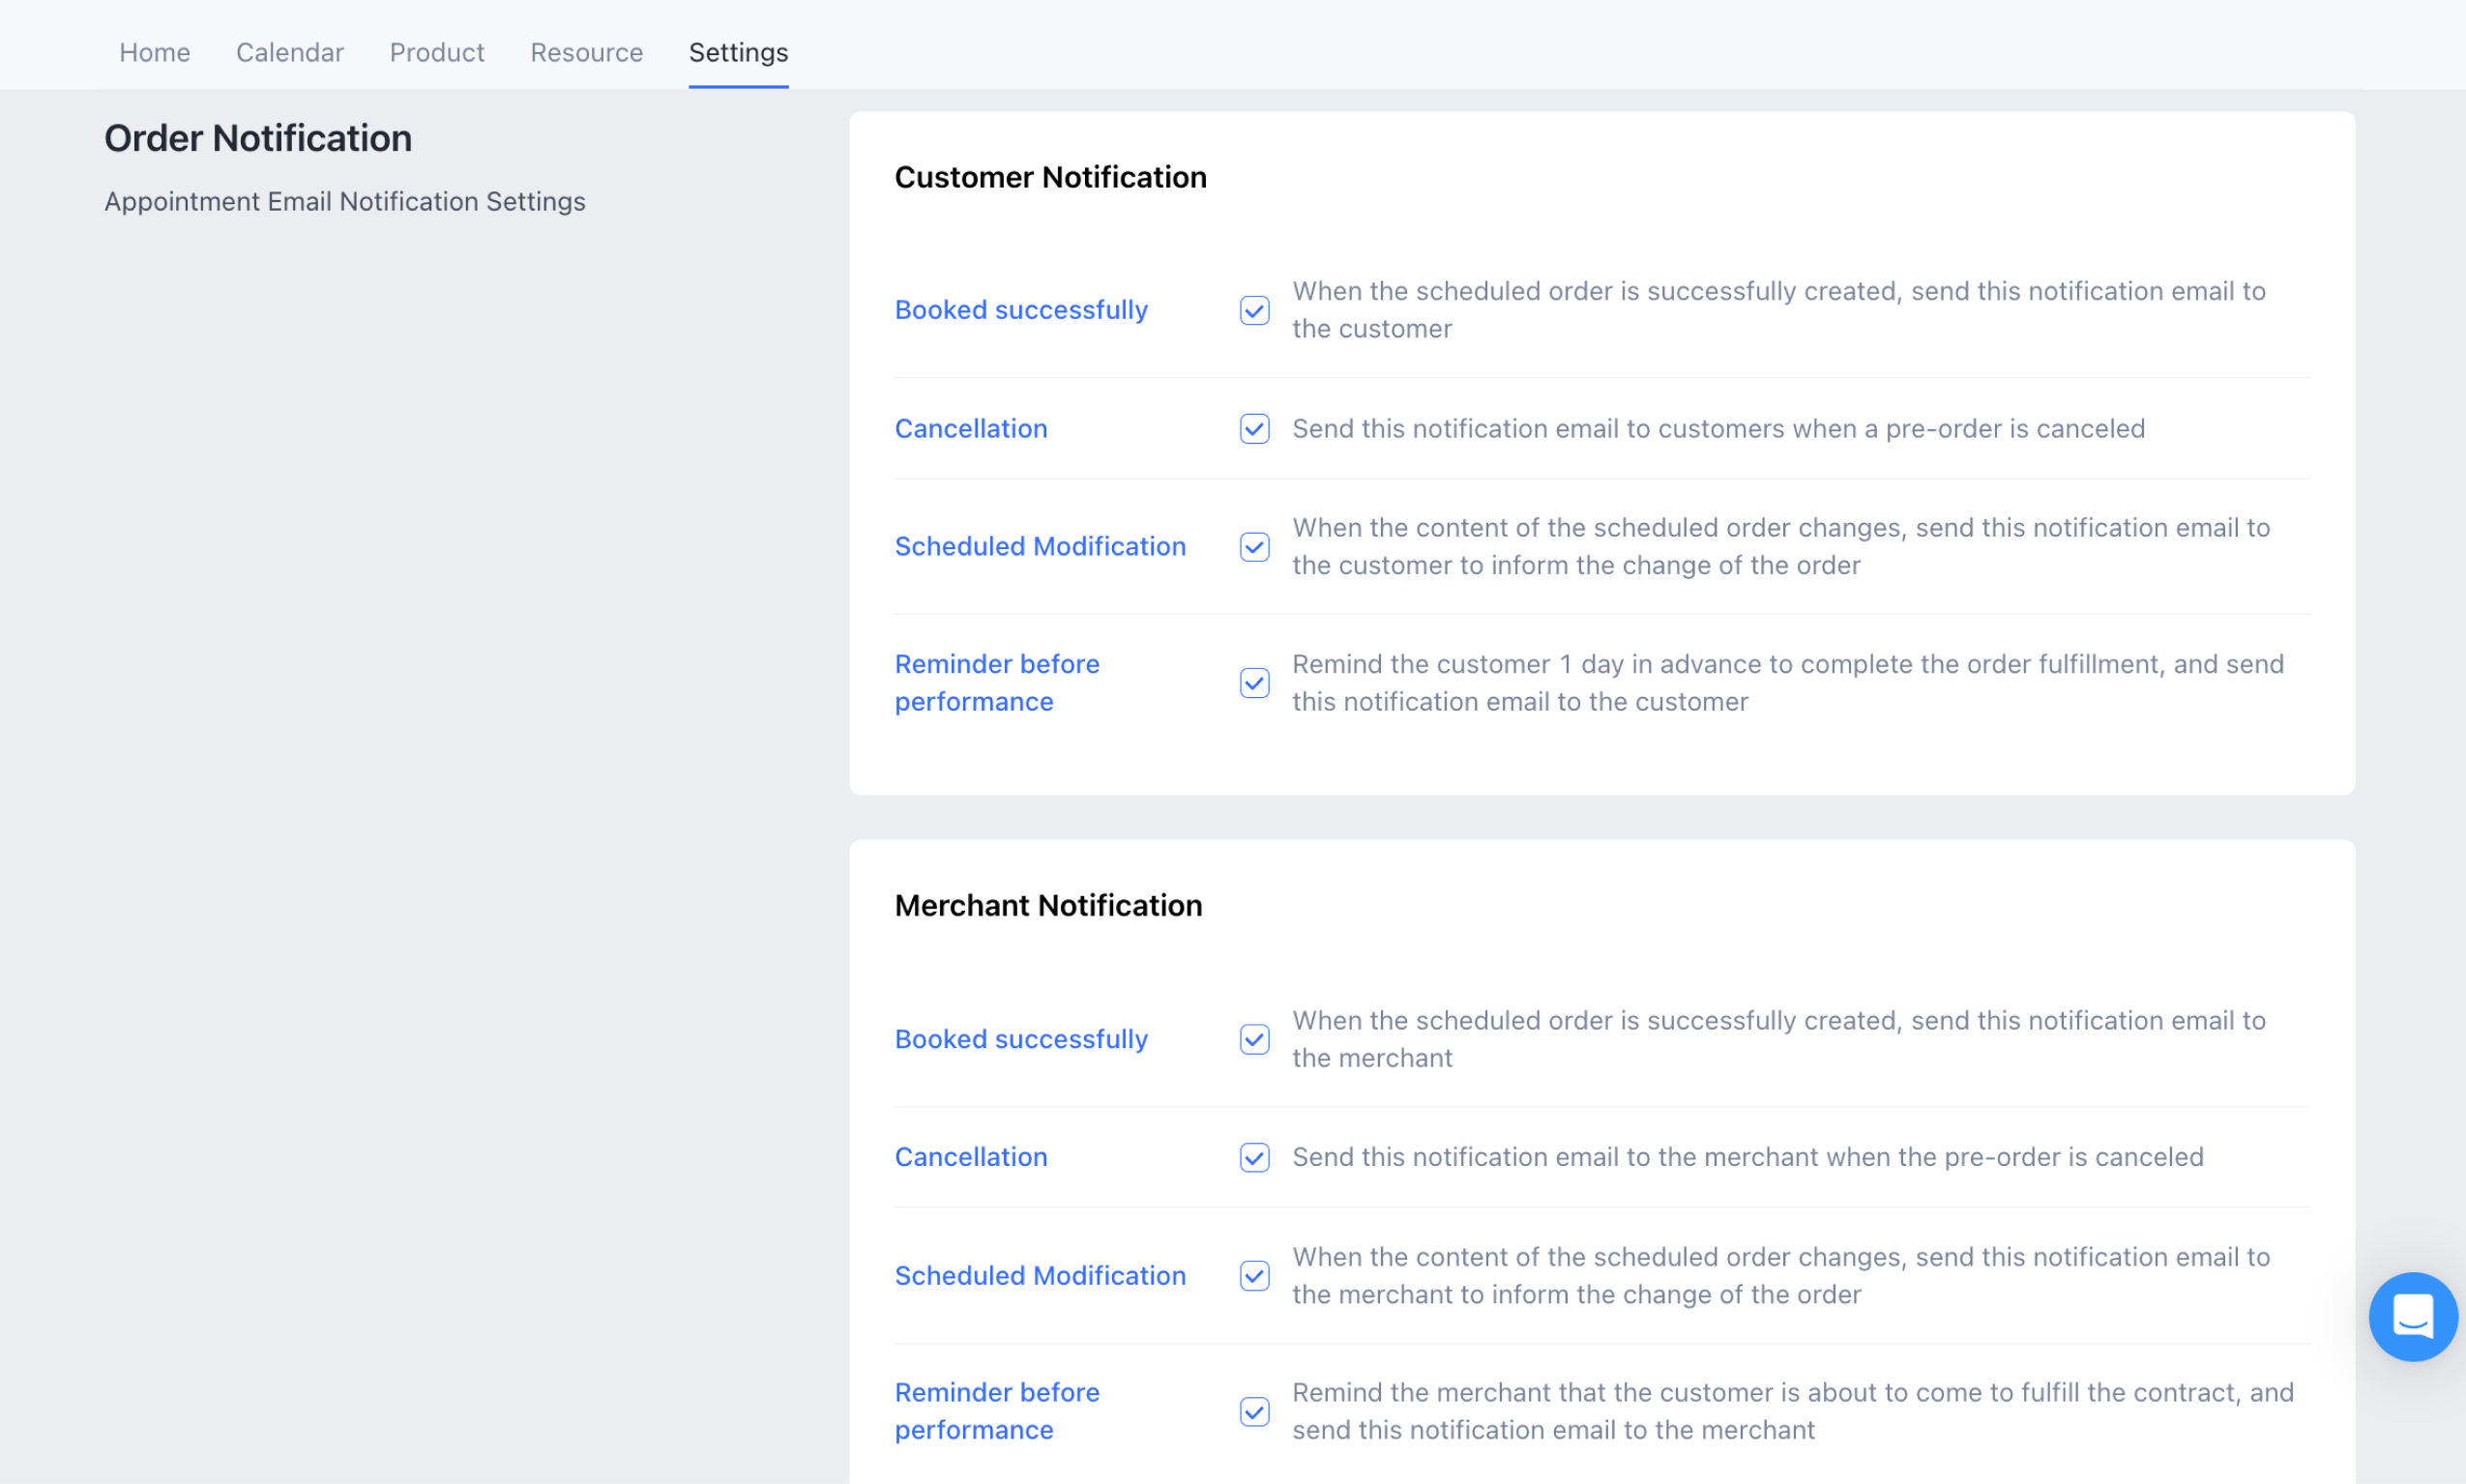Screen dimensions: 2466x1484
Task: Open the Resource tab
Action: pyautogui.click(x=586, y=52)
